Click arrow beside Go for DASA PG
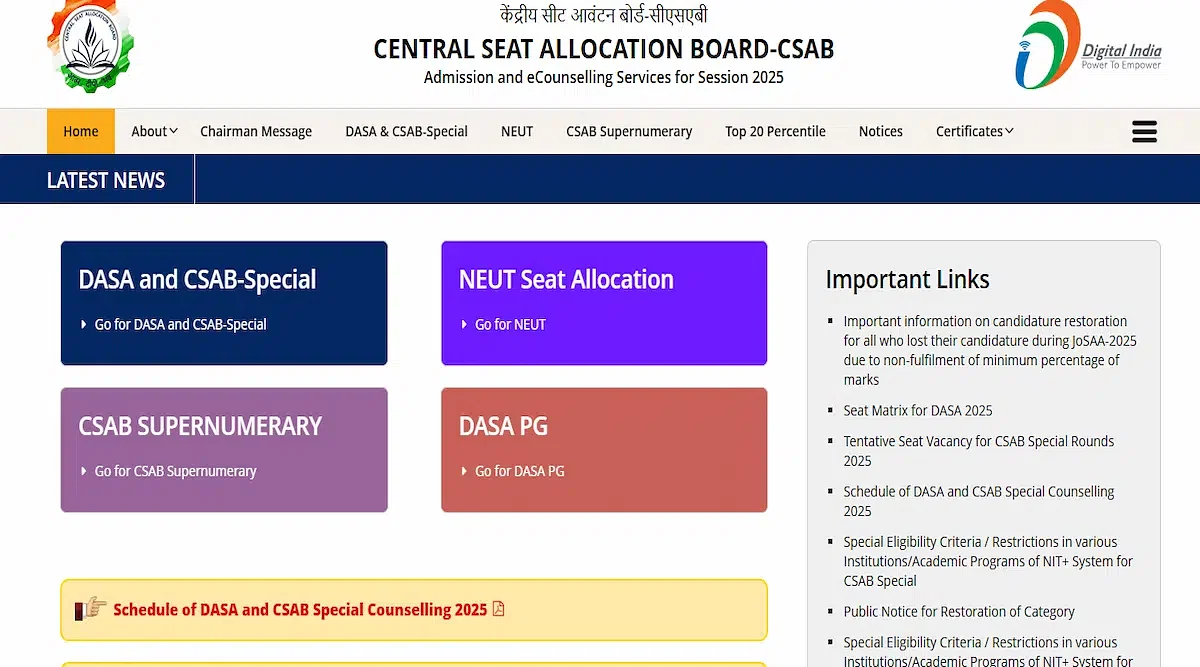This screenshot has height=667, width=1200. pos(464,471)
